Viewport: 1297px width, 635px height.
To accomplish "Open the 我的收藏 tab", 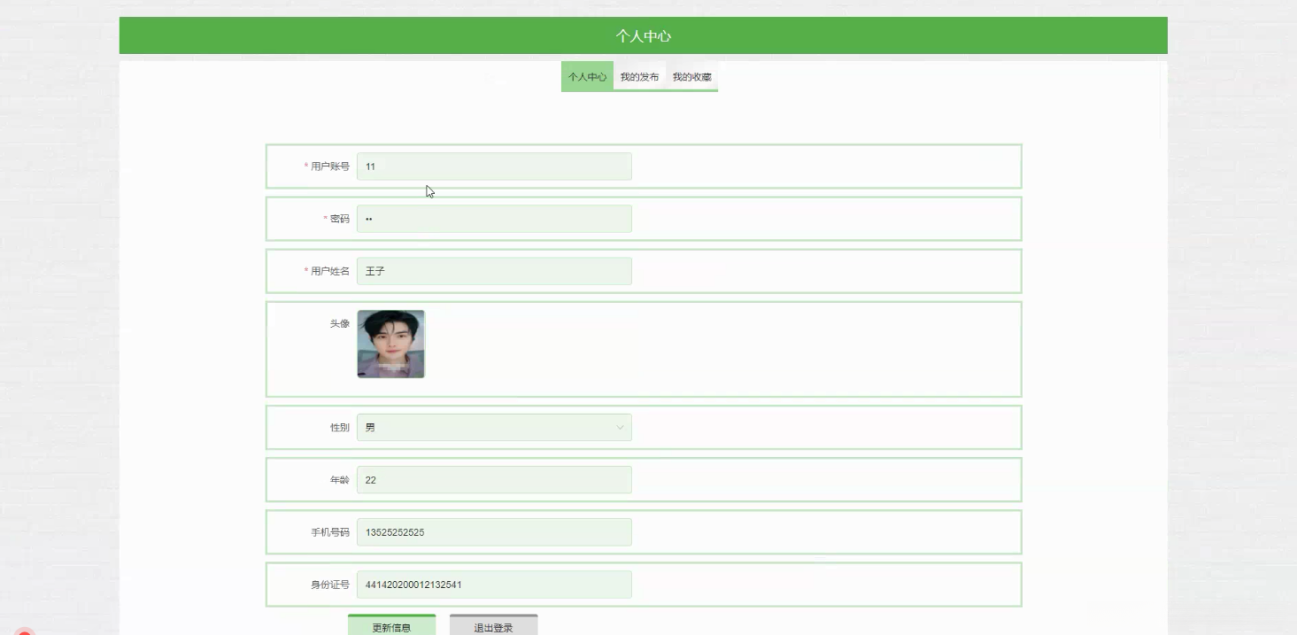I will (692, 77).
